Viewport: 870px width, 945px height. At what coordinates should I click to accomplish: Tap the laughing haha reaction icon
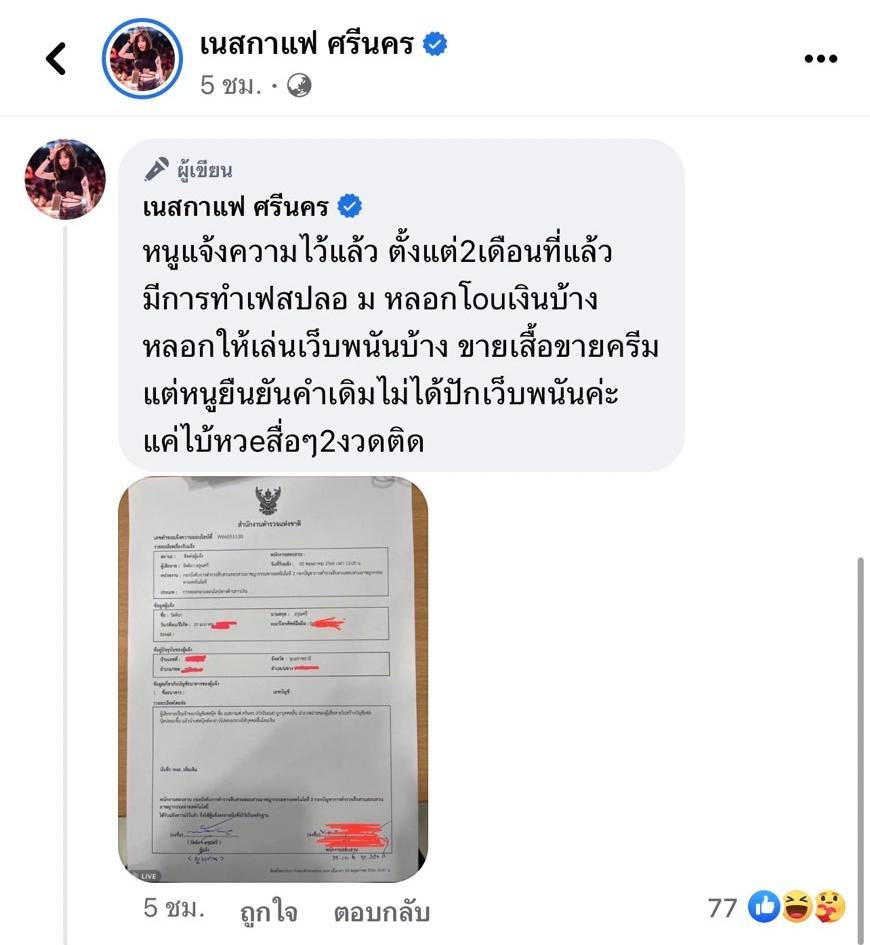coord(796,907)
